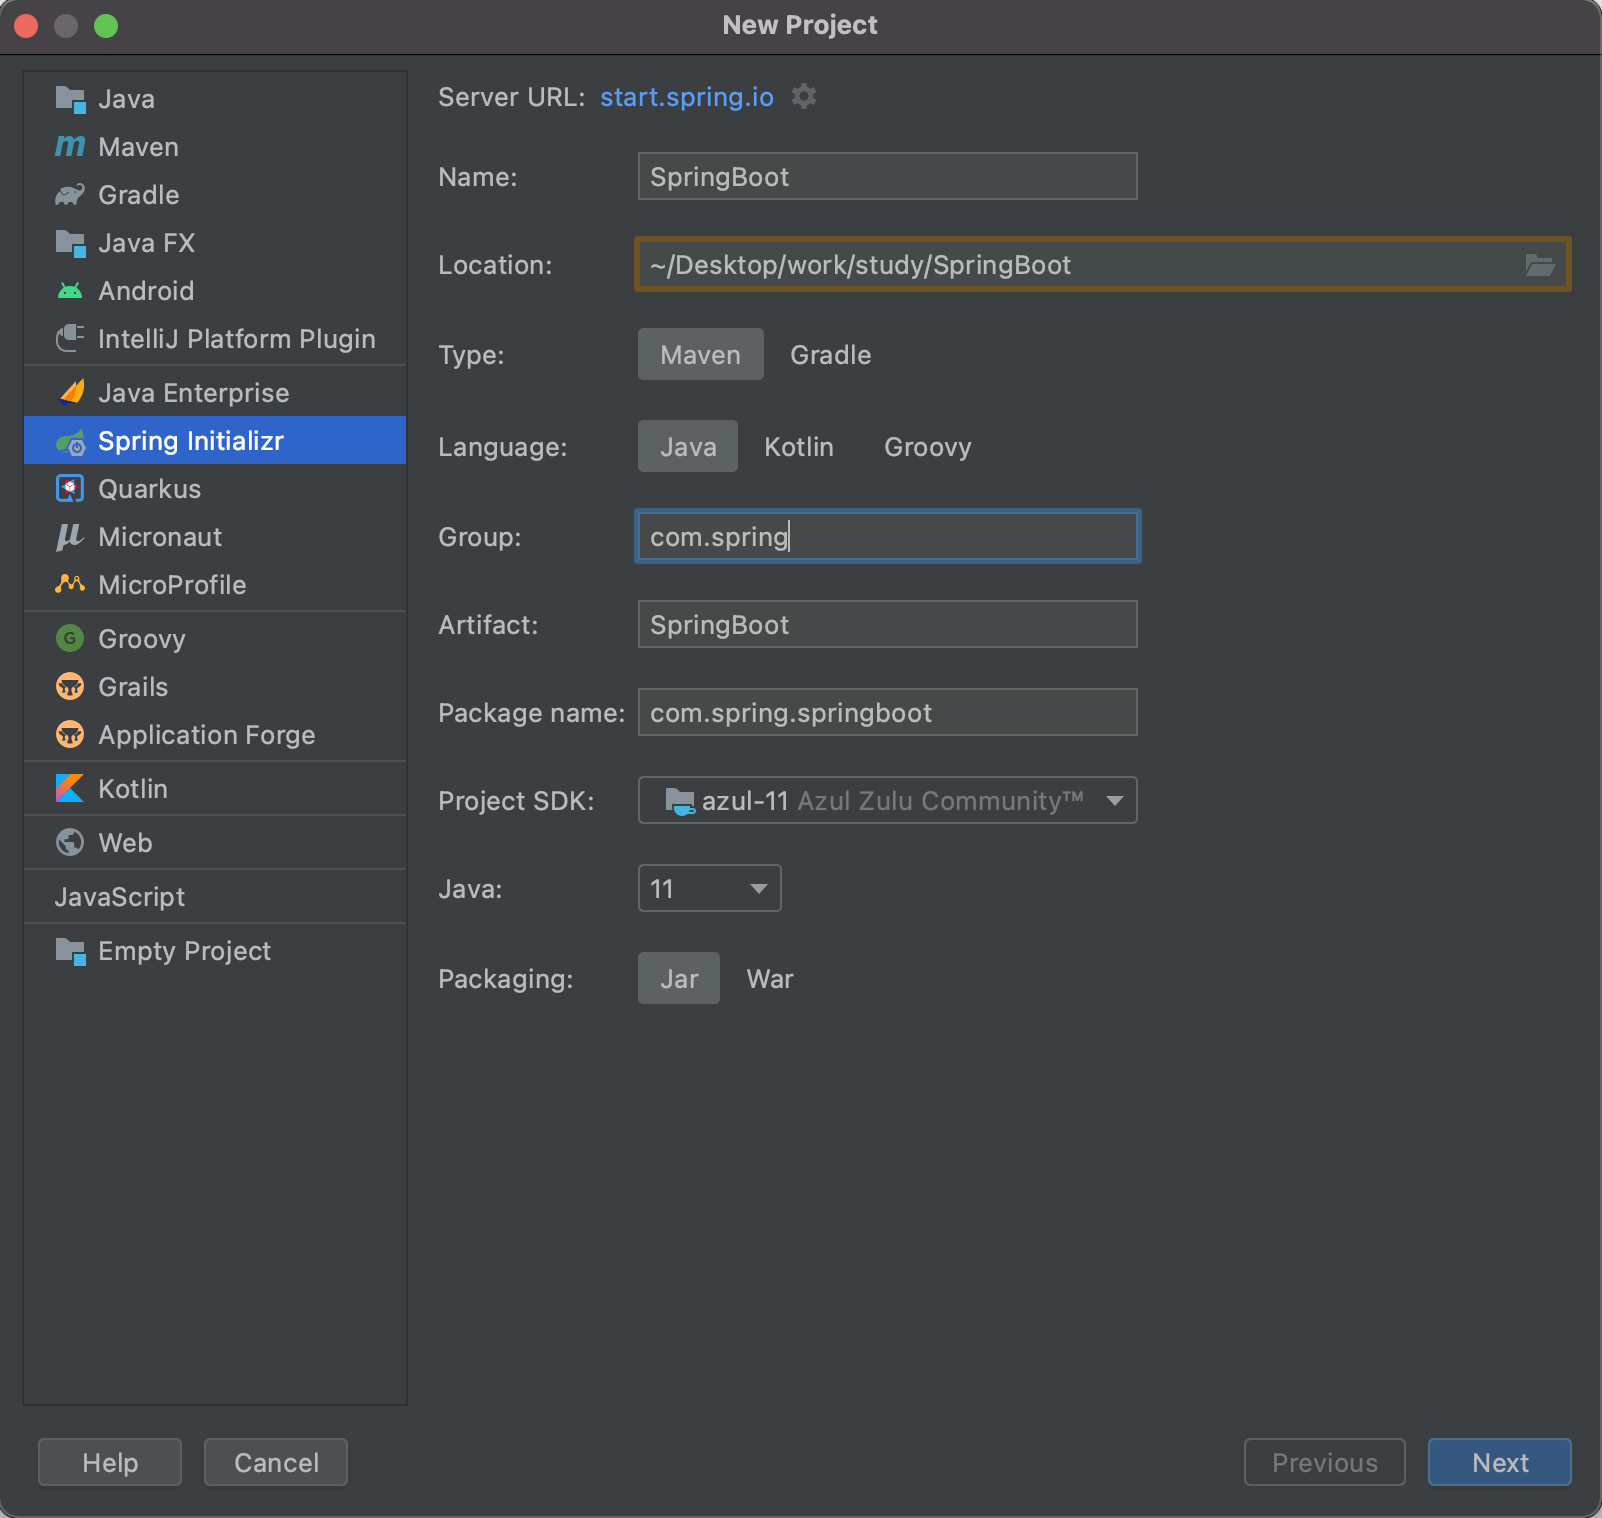
Task: Click the MicroProfile icon
Action: click(x=70, y=584)
